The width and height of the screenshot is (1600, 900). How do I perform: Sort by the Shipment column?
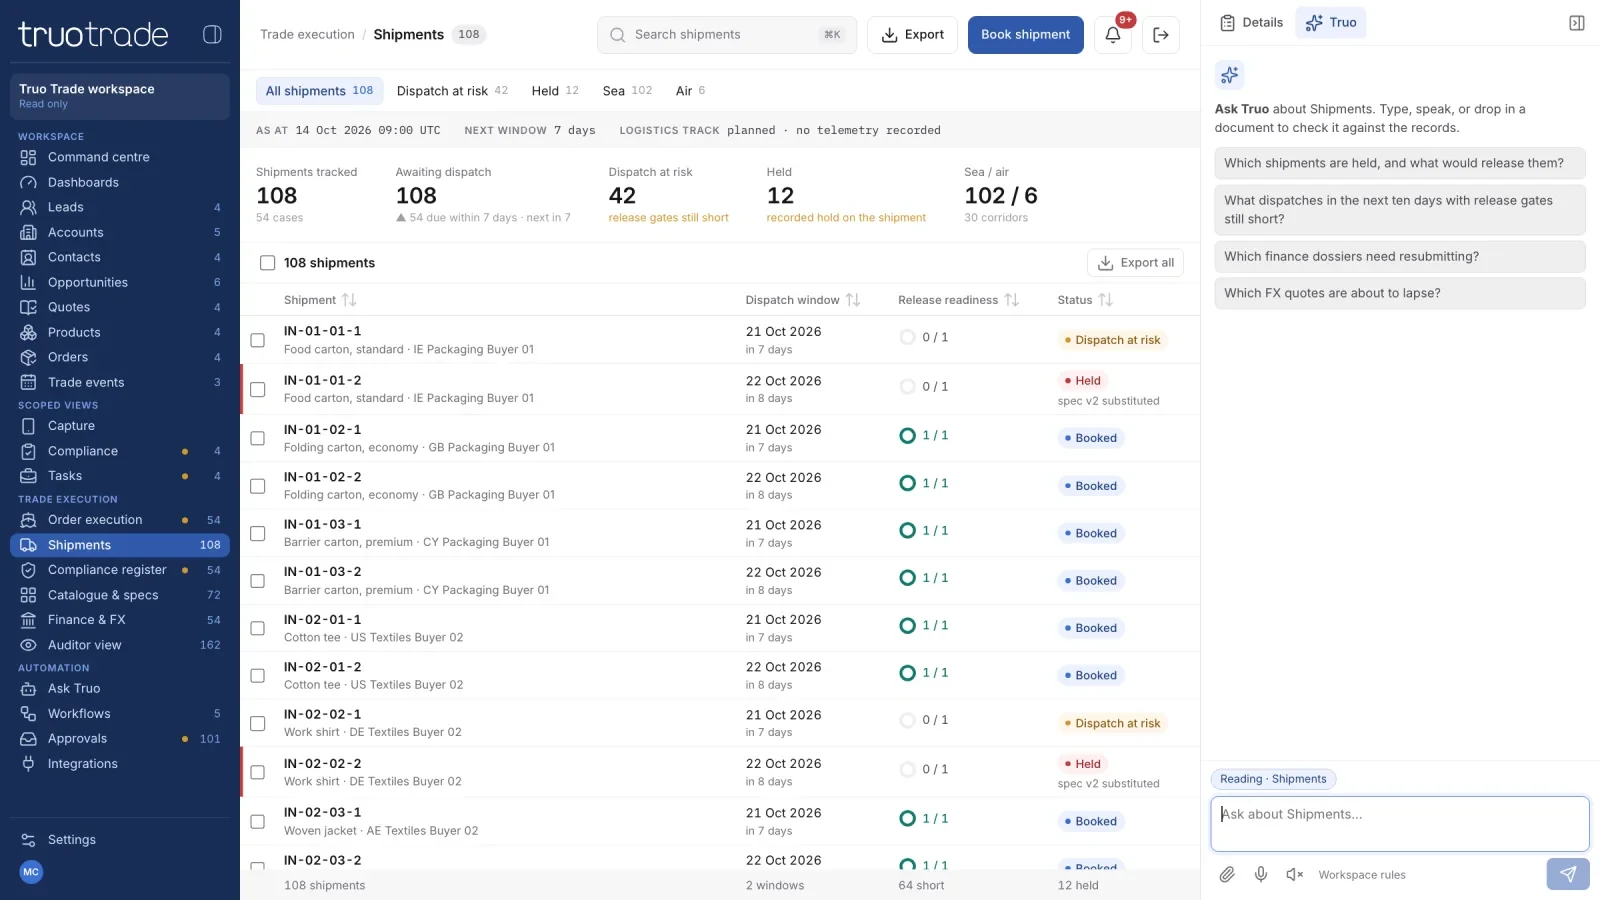320,300
